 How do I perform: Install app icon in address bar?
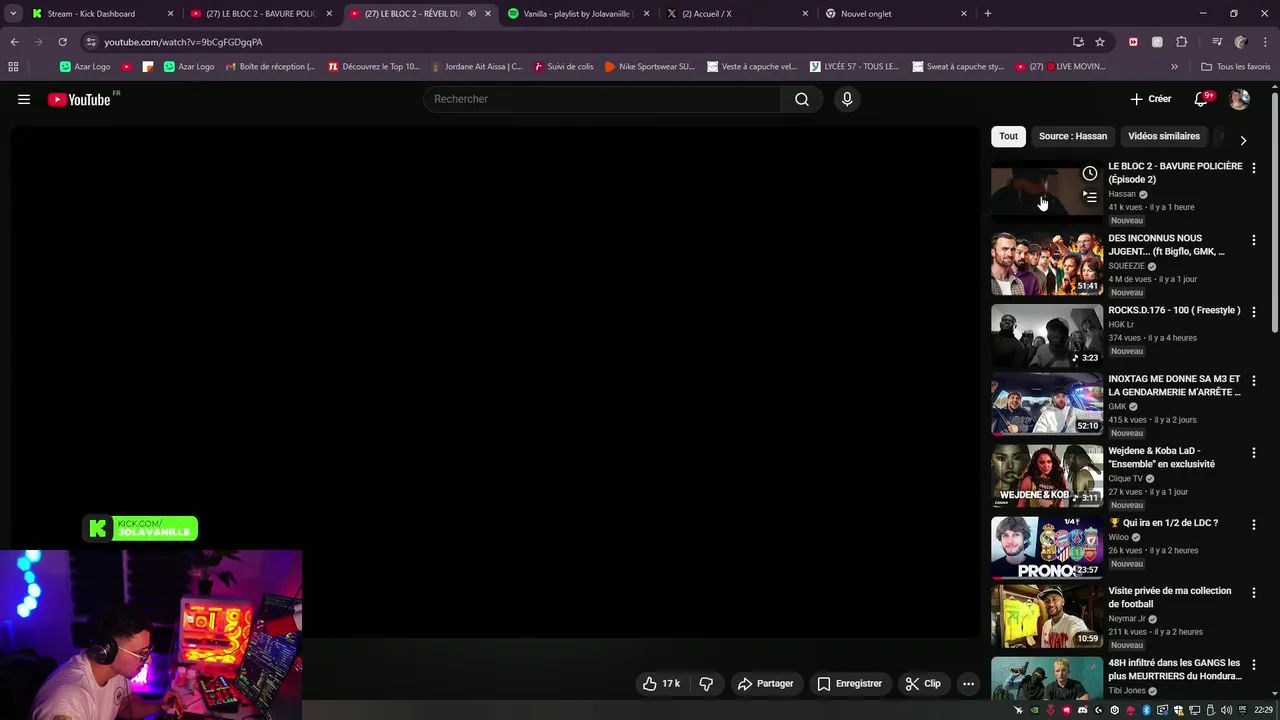tap(1078, 42)
